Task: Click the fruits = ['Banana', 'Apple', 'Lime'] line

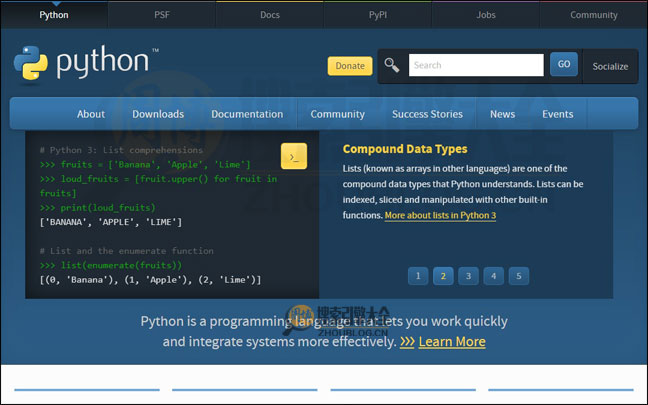Action: (x=145, y=164)
